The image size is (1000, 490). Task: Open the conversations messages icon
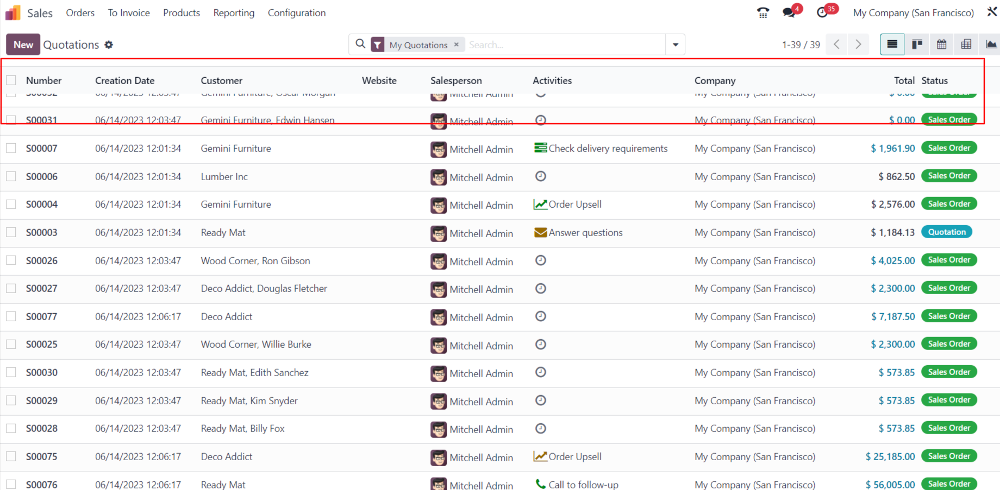(790, 13)
